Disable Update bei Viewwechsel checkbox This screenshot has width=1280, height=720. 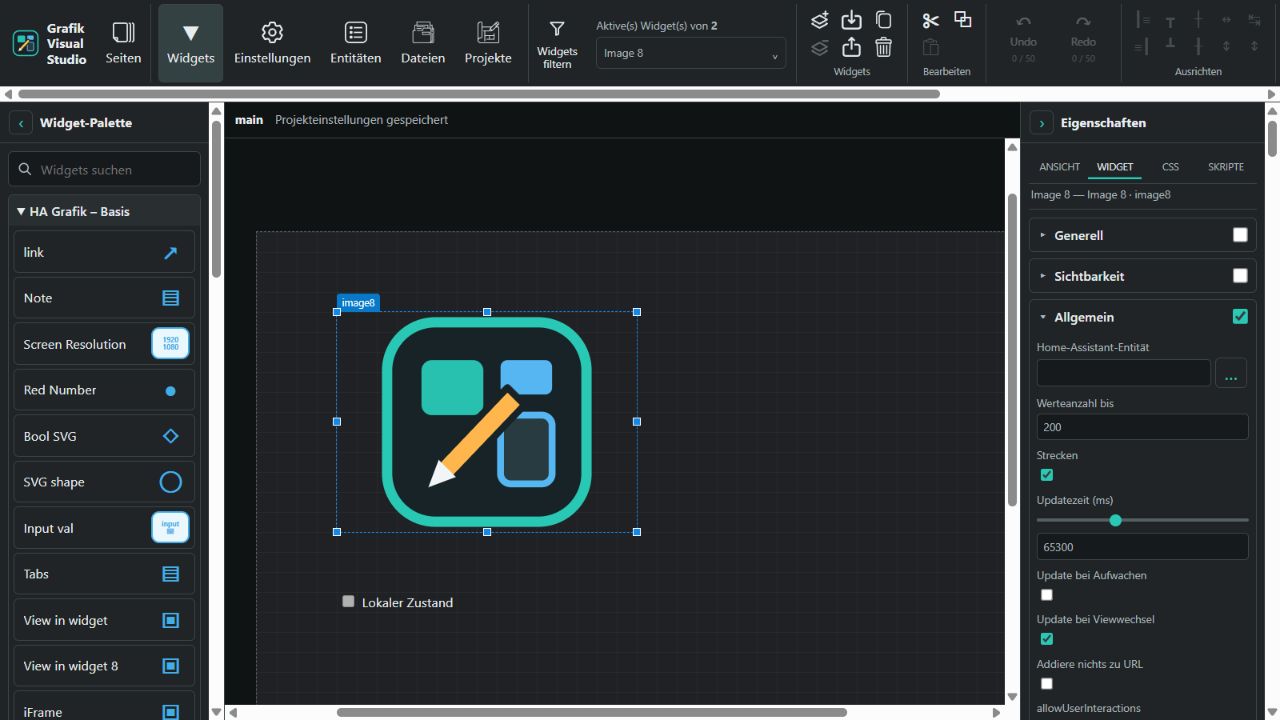(x=1047, y=639)
